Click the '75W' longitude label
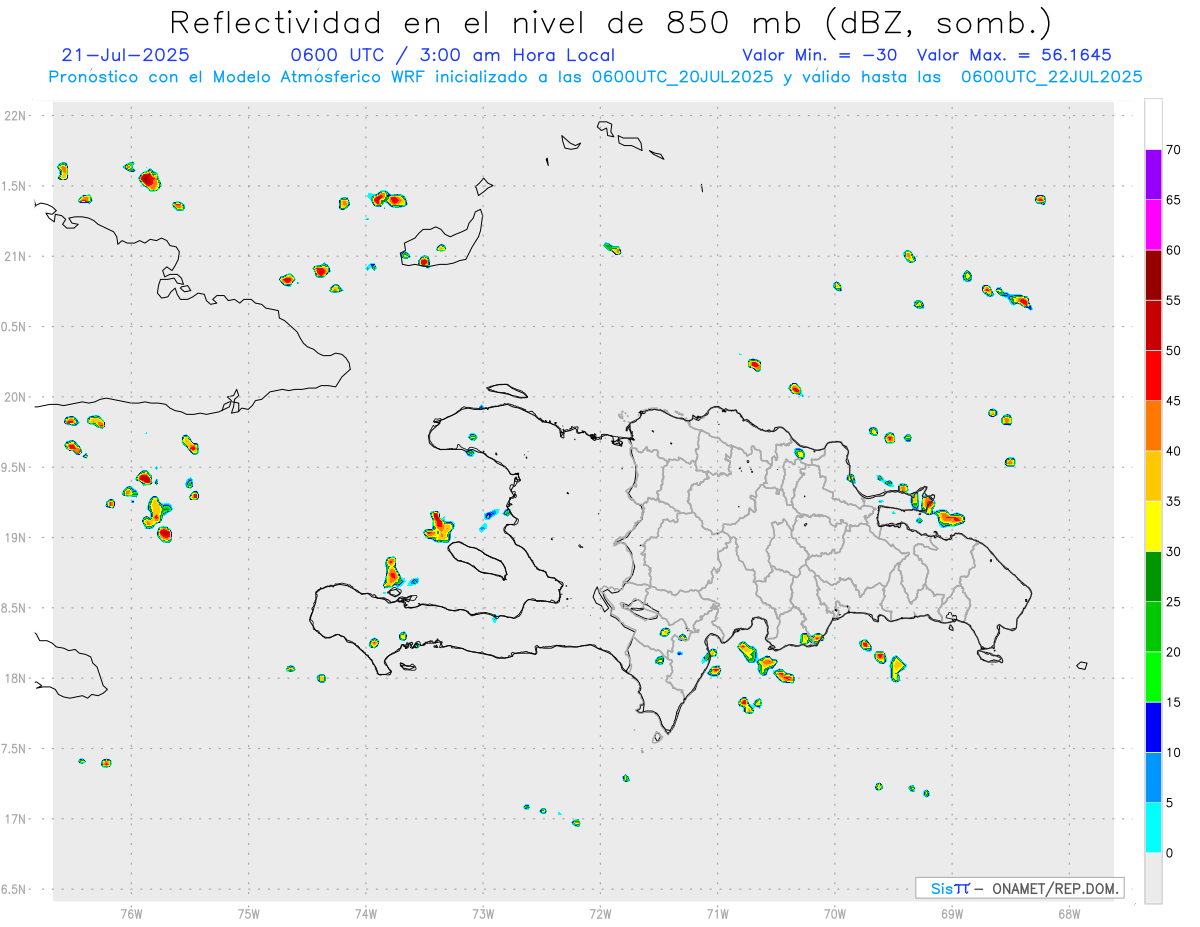 (249, 912)
